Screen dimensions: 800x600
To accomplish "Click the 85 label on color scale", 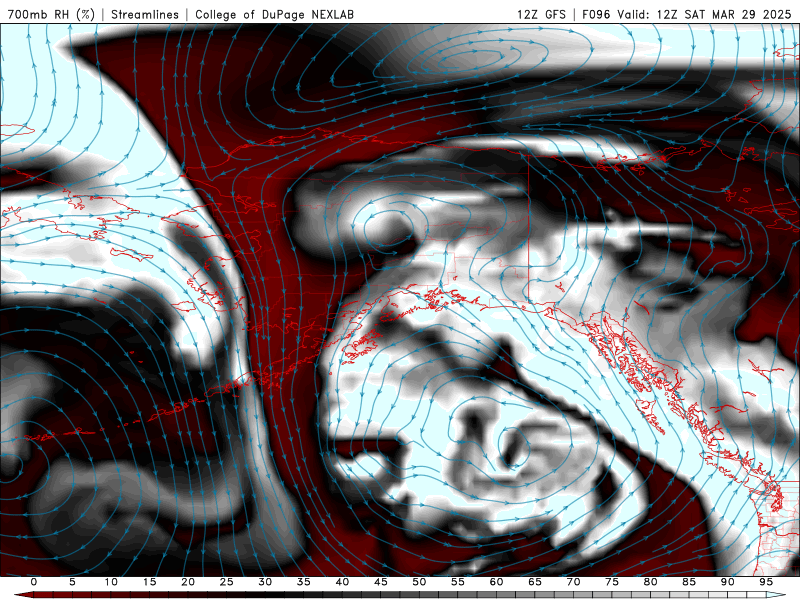I will 689,582.
